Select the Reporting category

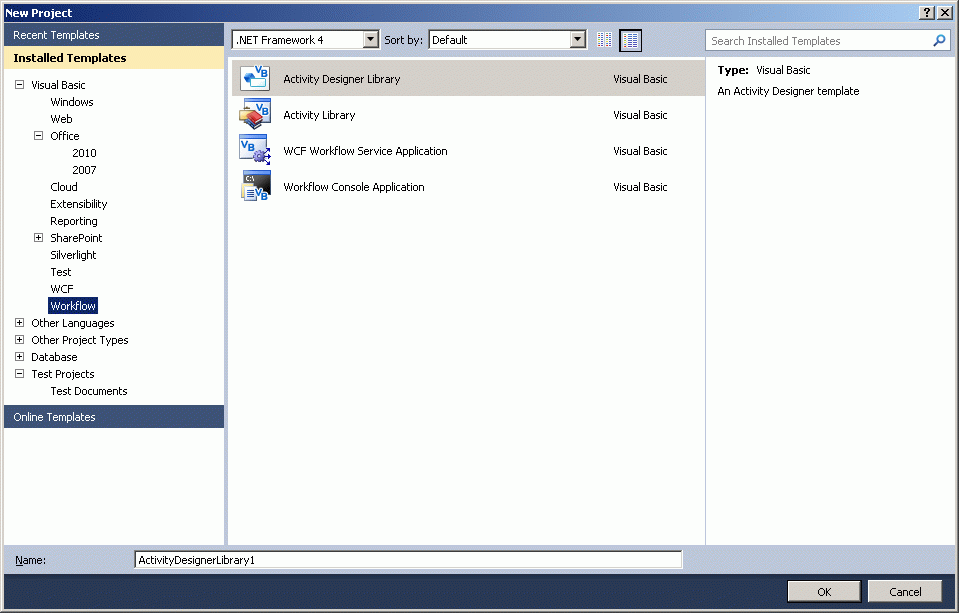73,221
